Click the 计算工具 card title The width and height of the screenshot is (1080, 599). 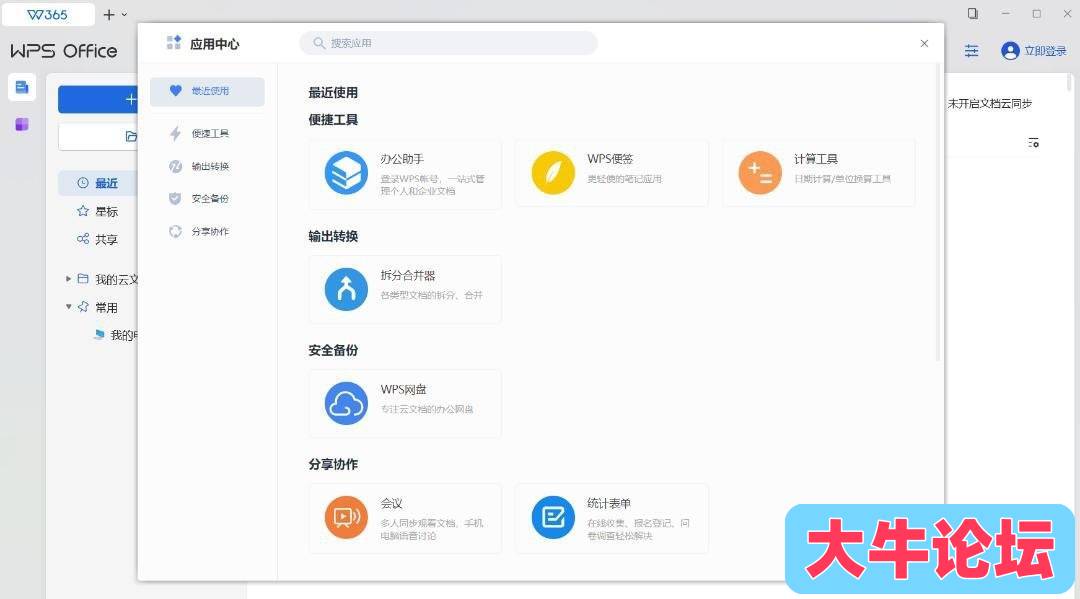816,159
